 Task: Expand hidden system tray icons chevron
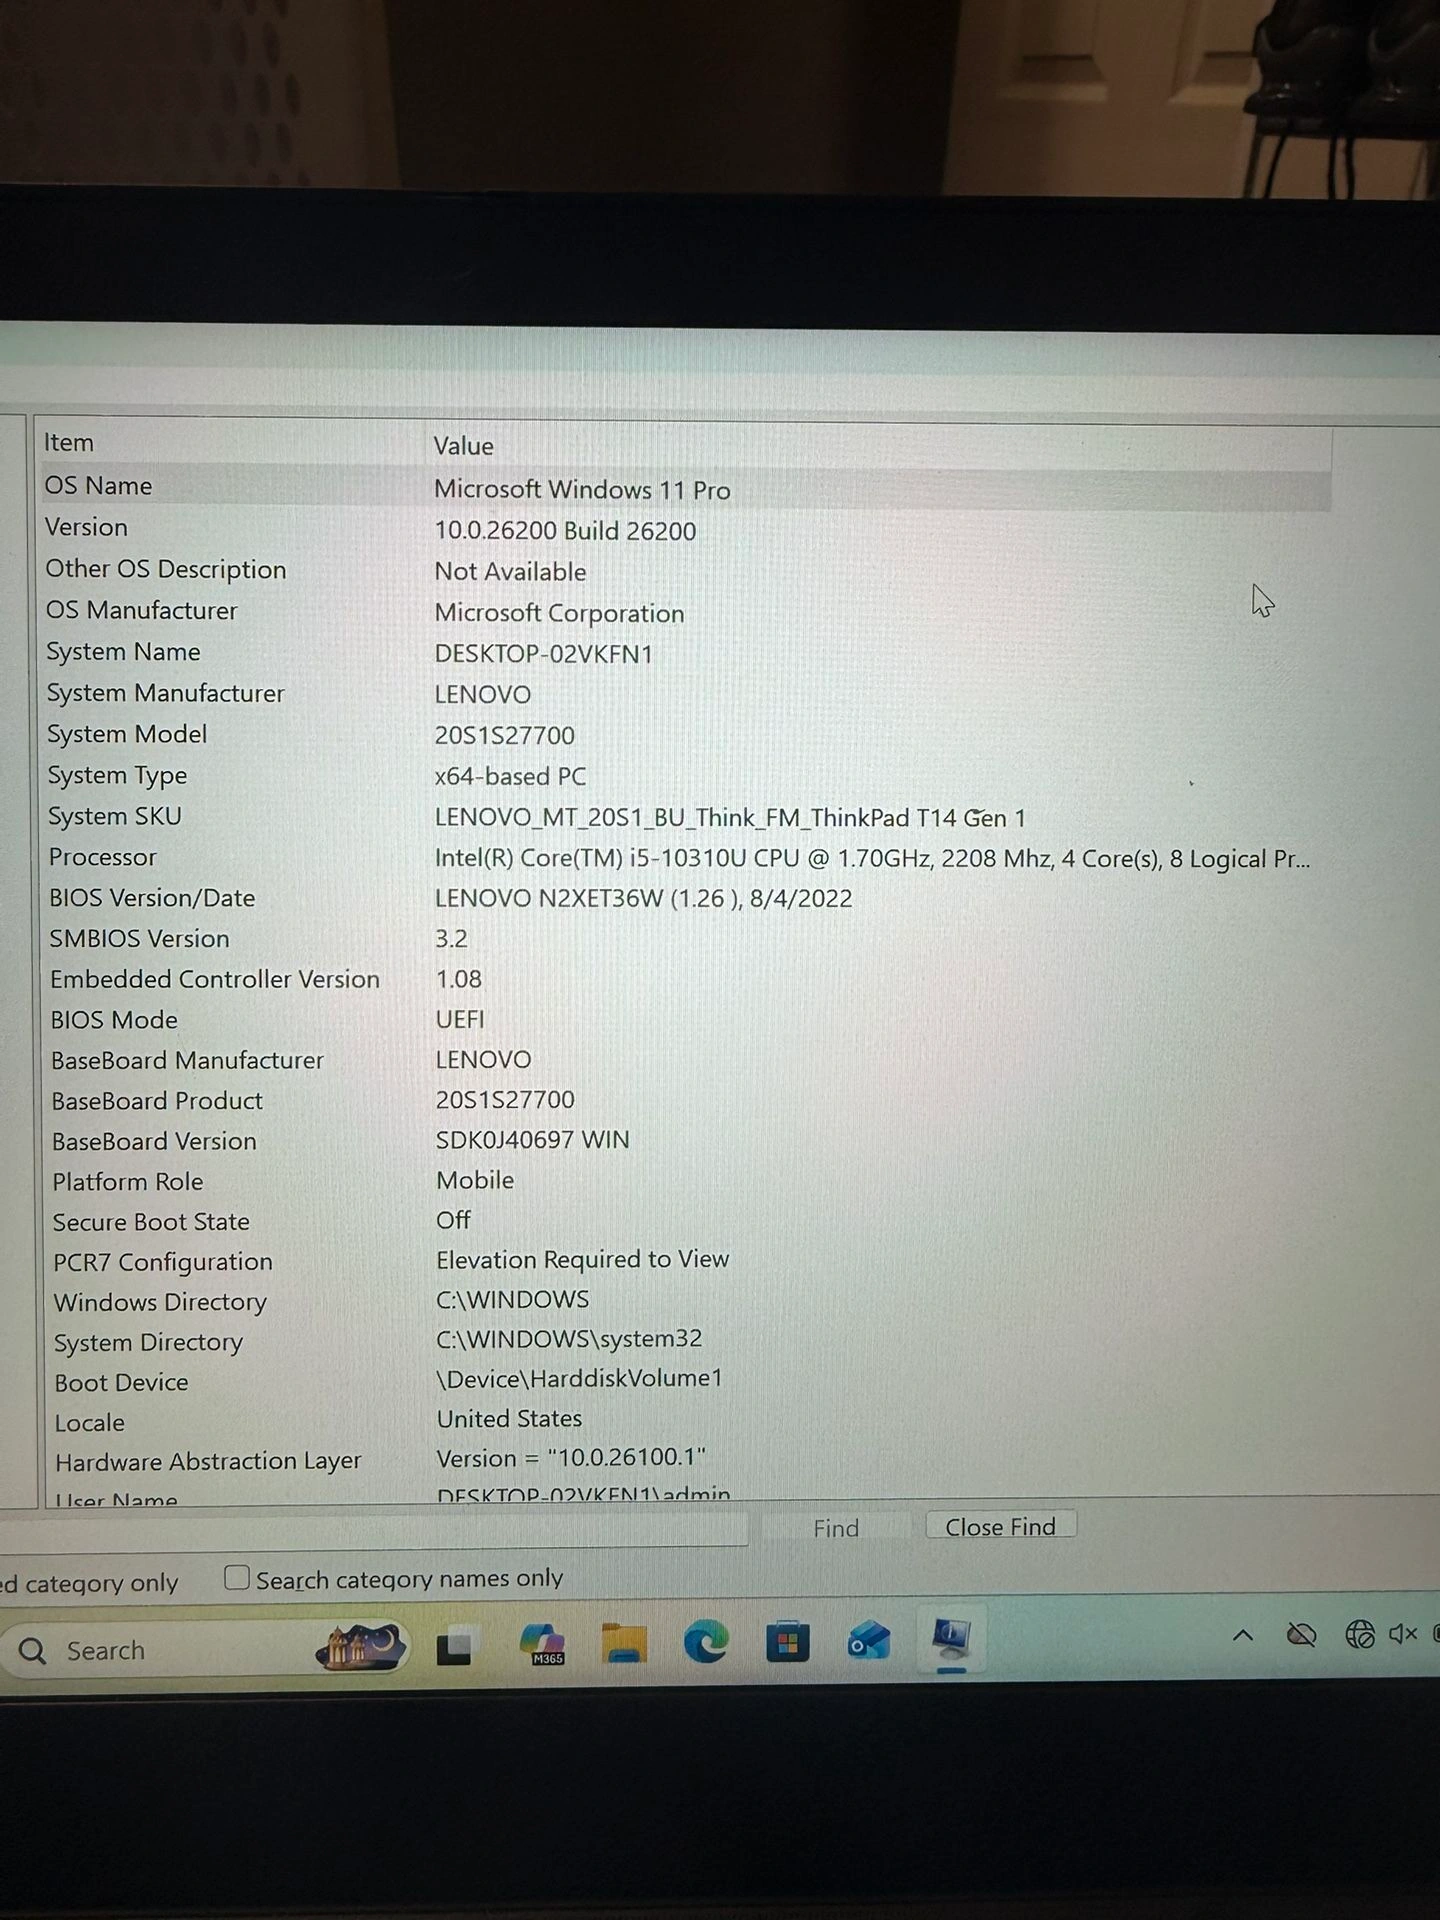(1243, 1636)
